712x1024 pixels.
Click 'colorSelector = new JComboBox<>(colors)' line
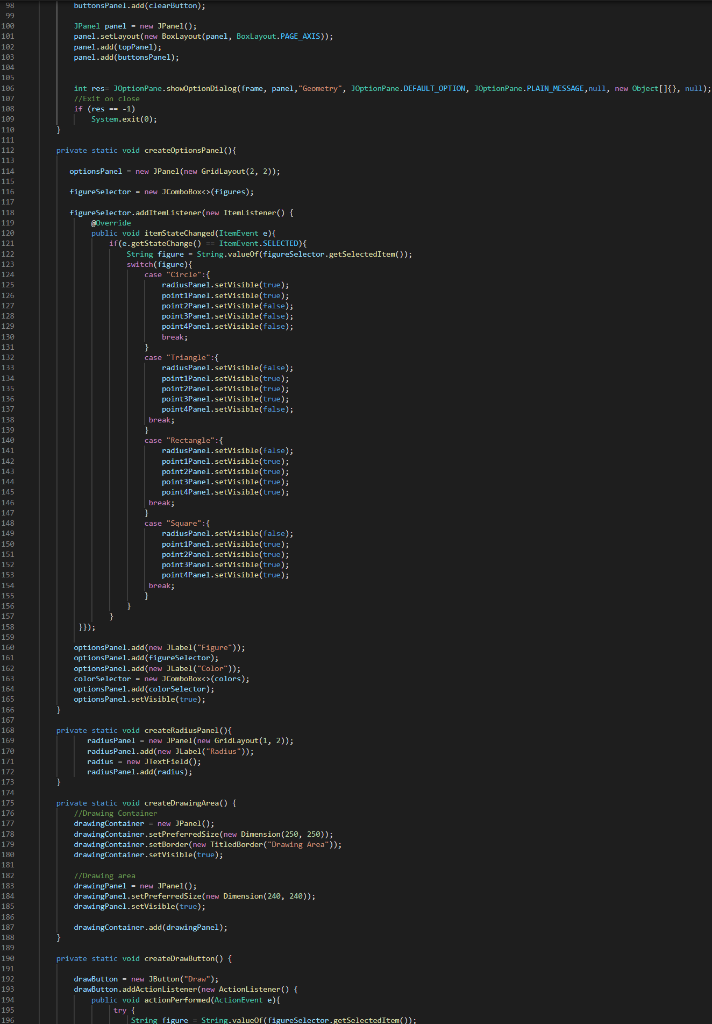pos(161,679)
